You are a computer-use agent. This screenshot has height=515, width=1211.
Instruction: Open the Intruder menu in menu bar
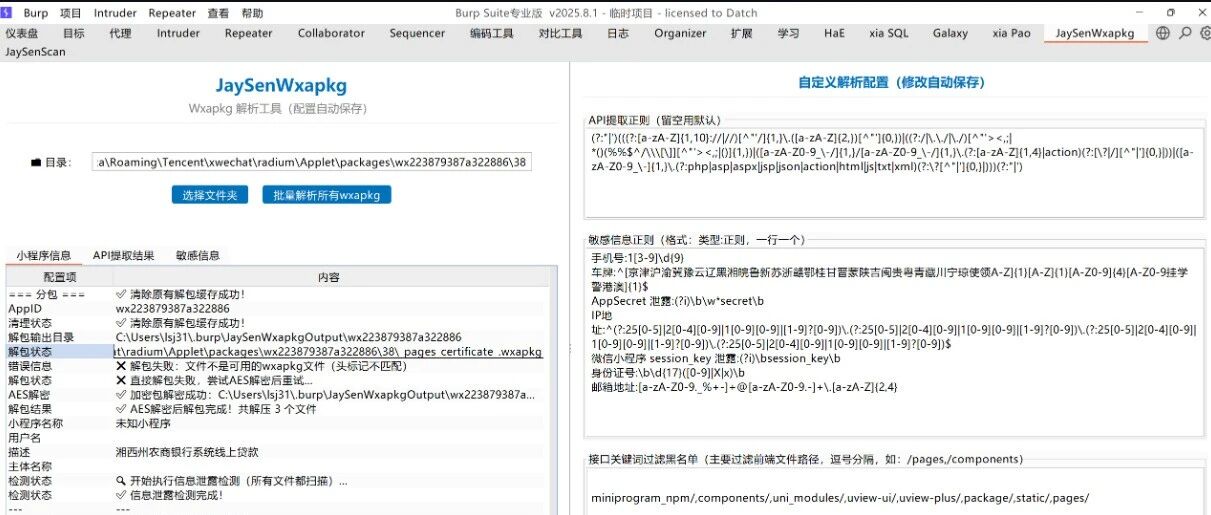pos(115,14)
